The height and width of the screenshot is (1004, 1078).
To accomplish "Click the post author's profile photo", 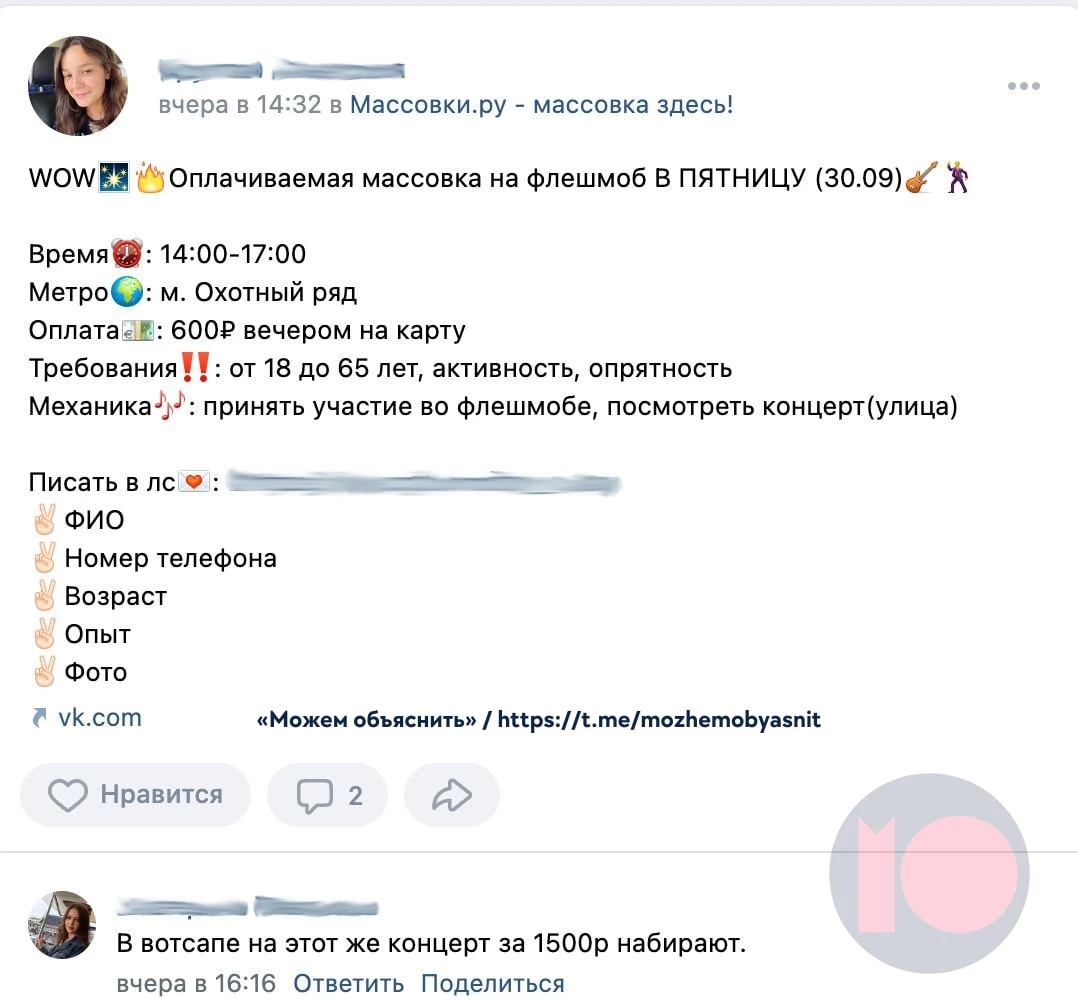I will pyautogui.click(x=78, y=86).
